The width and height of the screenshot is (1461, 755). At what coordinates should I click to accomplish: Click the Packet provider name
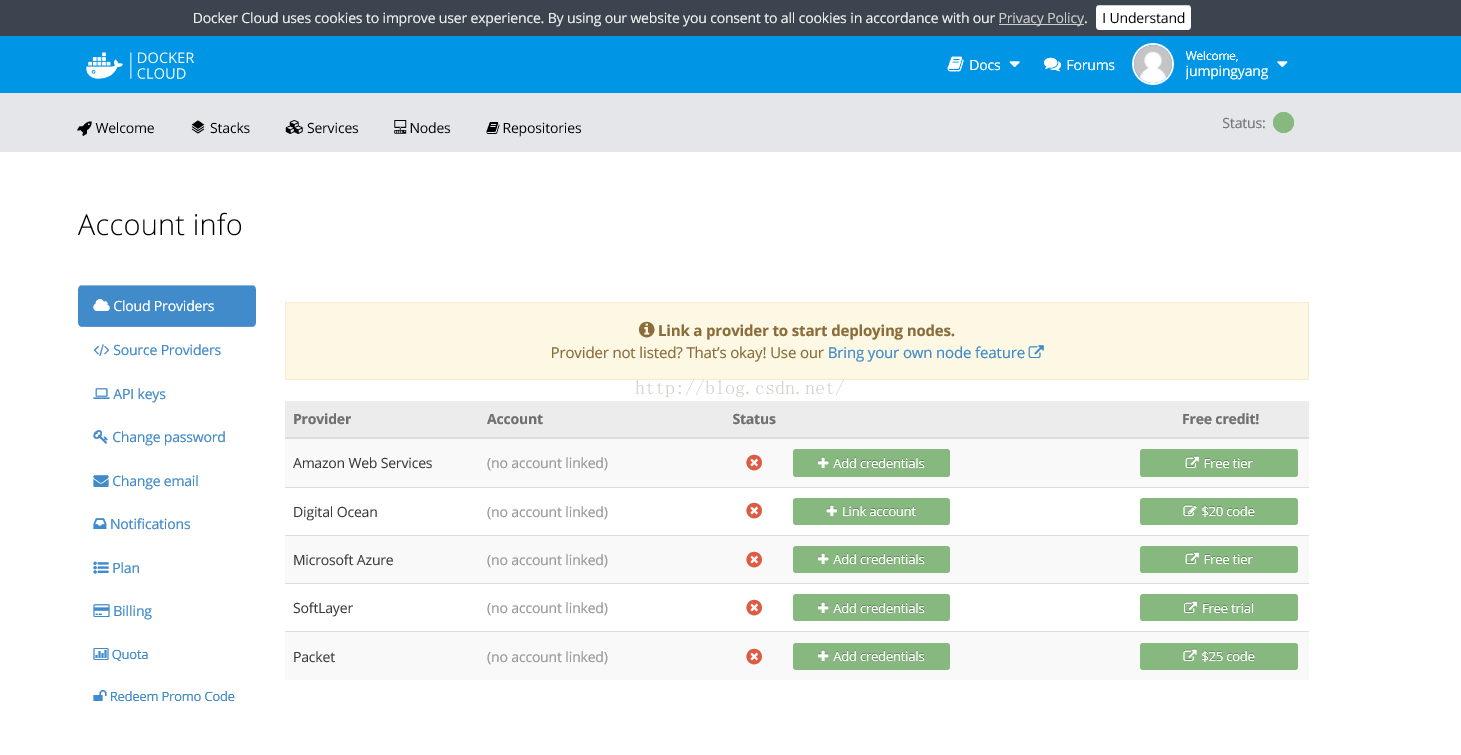314,657
